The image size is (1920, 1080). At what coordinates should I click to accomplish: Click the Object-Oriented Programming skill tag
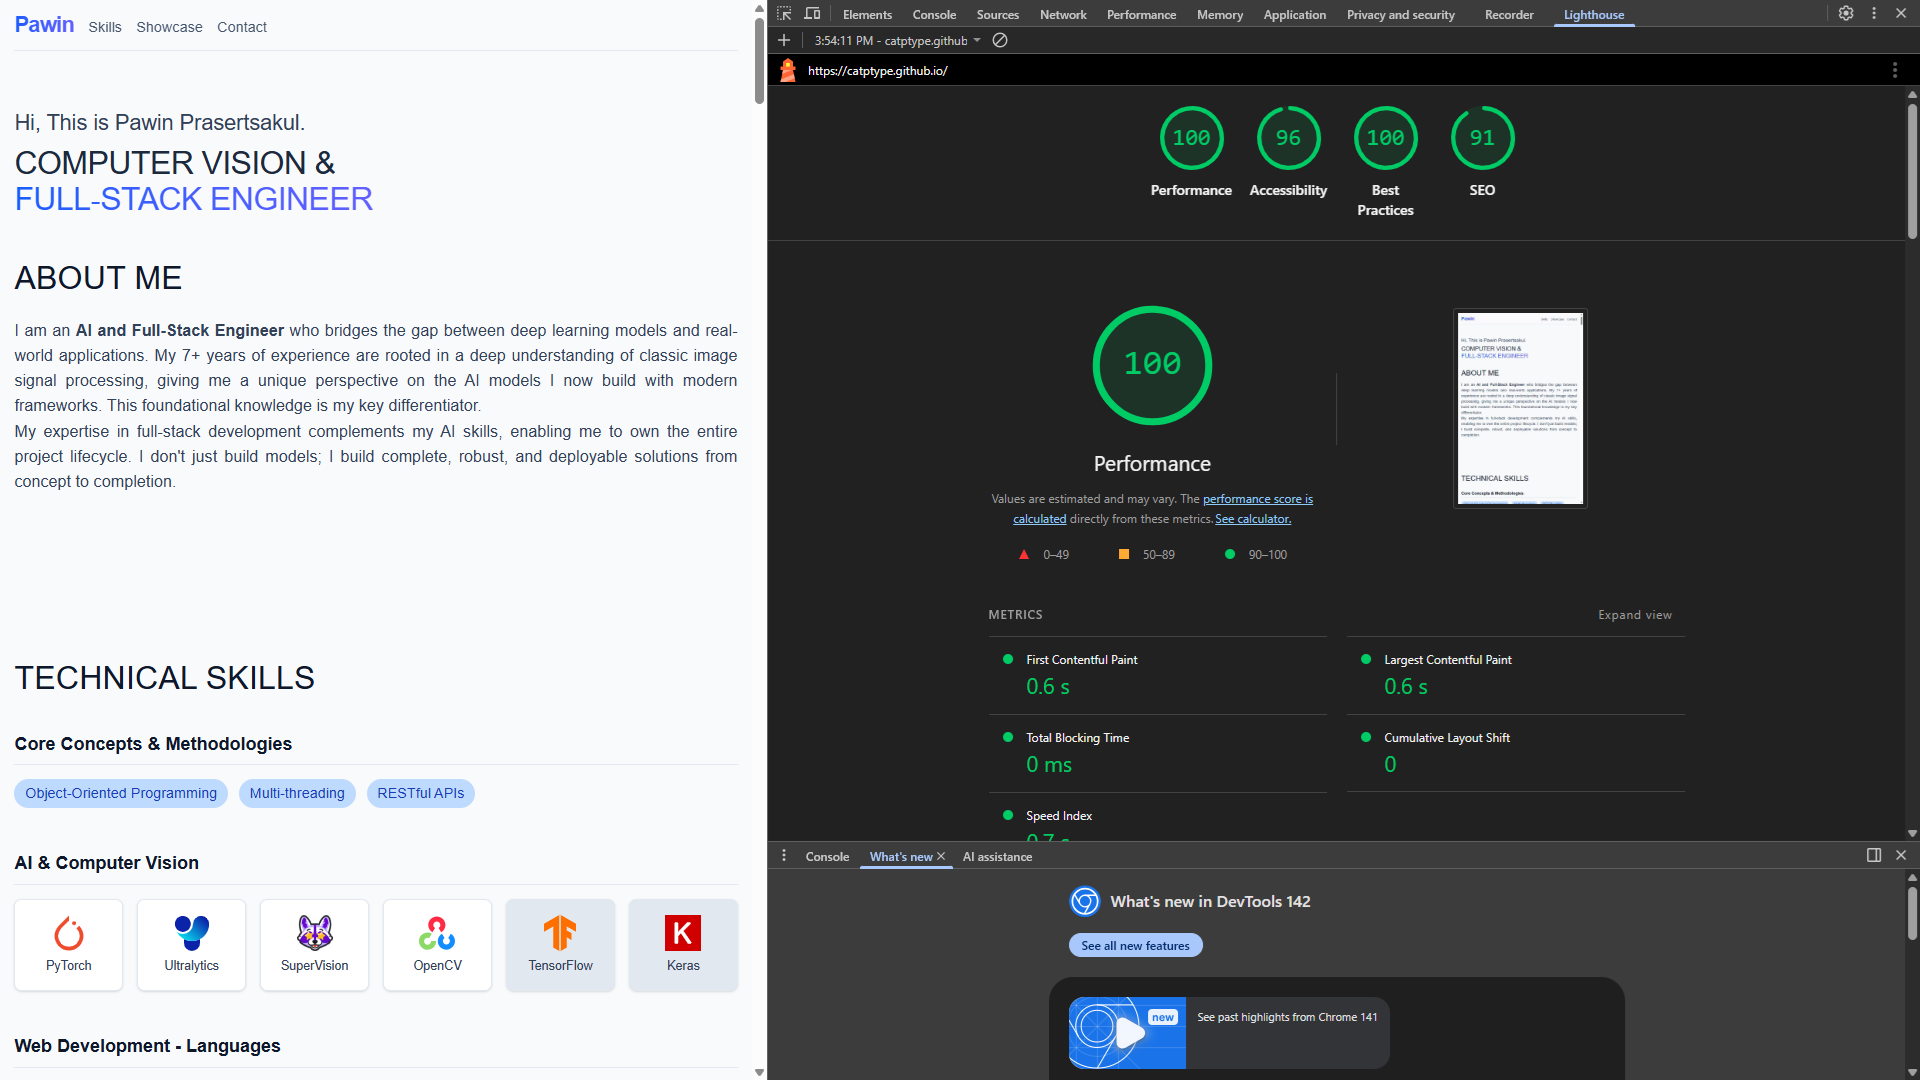click(121, 793)
